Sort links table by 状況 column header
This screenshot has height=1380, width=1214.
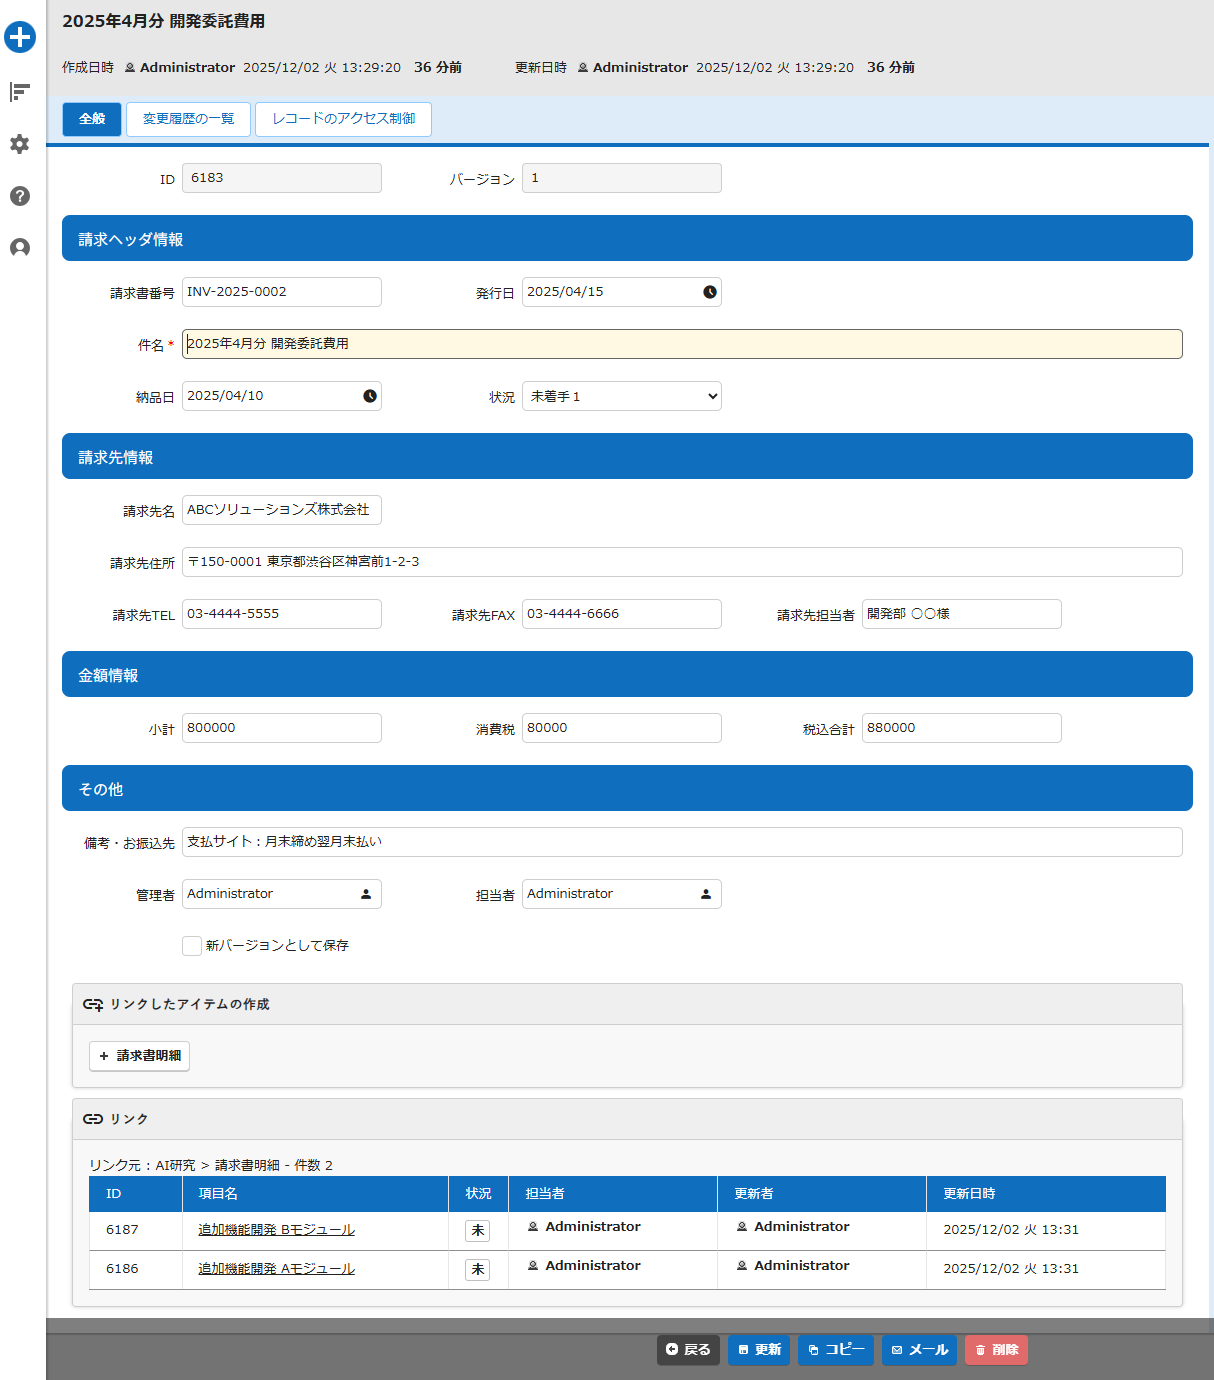(478, 1194)
